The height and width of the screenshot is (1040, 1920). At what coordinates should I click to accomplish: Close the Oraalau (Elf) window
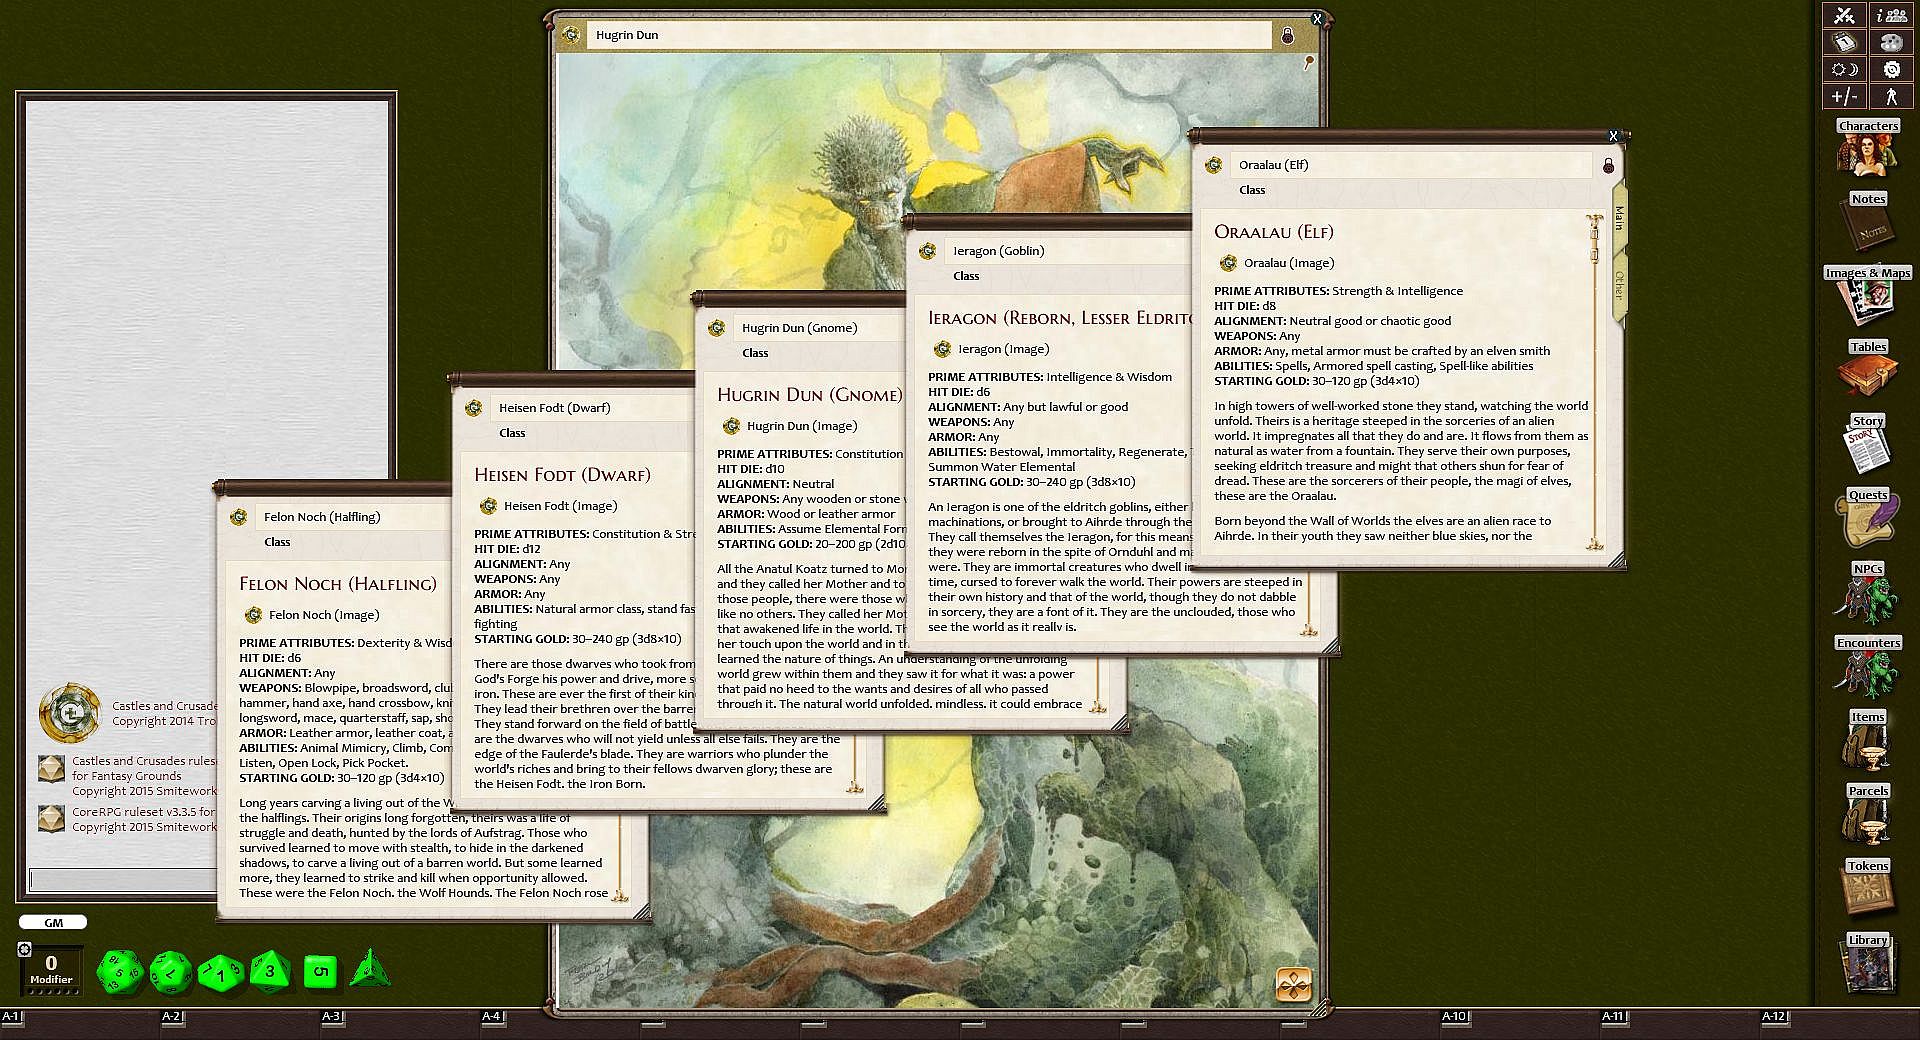[x=1613, y=135]
